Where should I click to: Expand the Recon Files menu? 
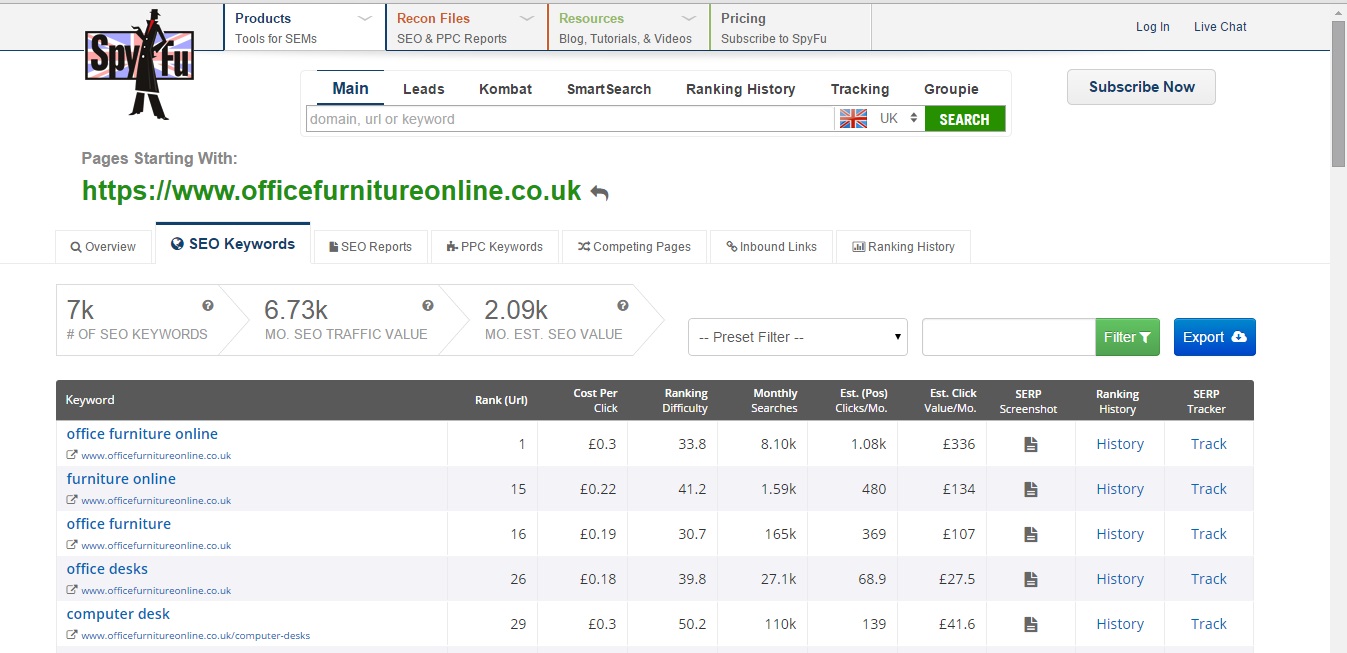click(466, 26)
